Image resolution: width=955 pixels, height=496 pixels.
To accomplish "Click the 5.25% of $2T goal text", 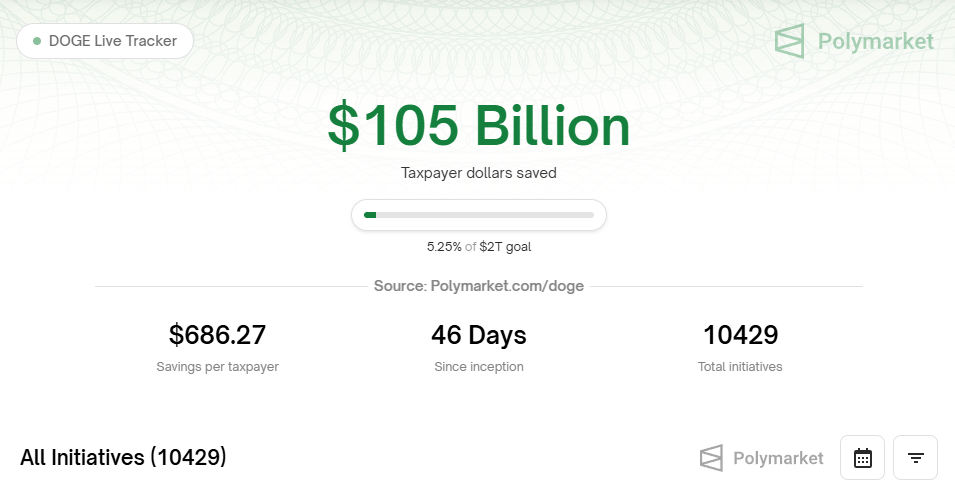I will click(479, 246).
